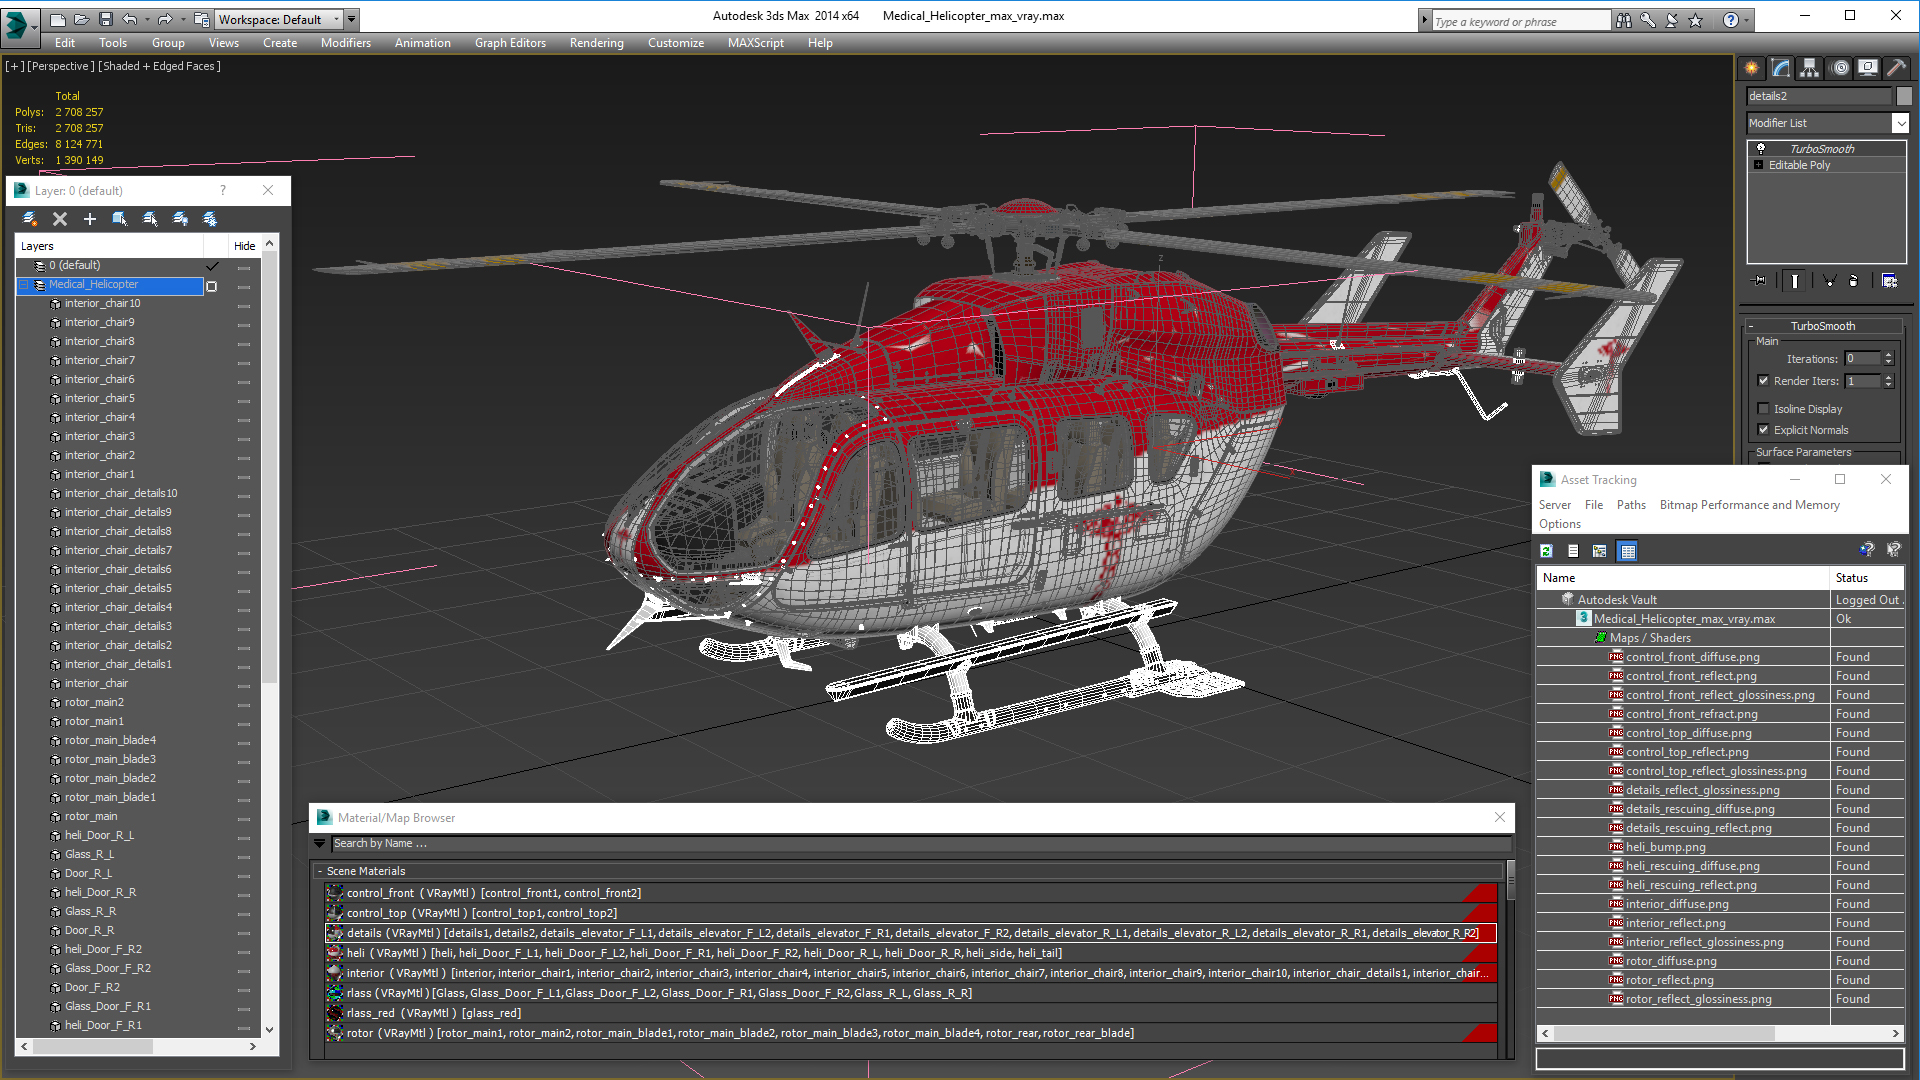Open the Modifier List dropdown
The height and width of the screenshot is (1080, 1920).
tap(1900, 123)
